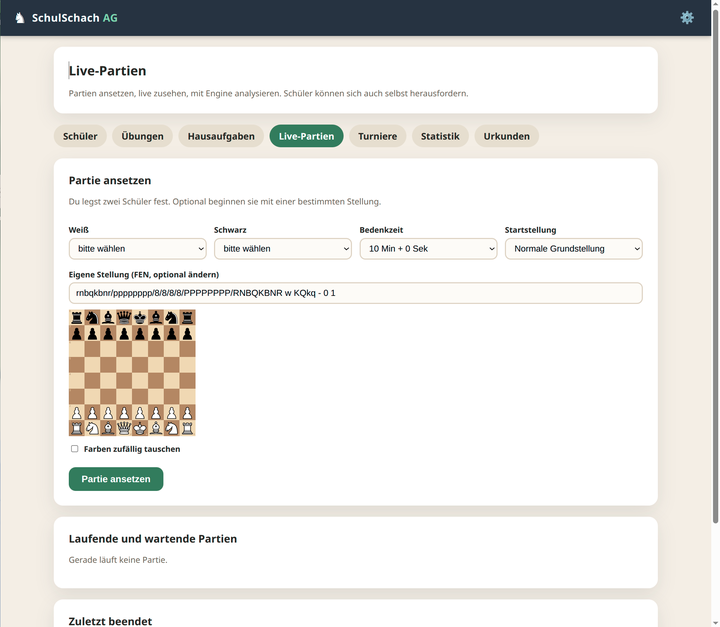Click into the Eigene Stellung FEN field
720x627 pixels.
355,293
